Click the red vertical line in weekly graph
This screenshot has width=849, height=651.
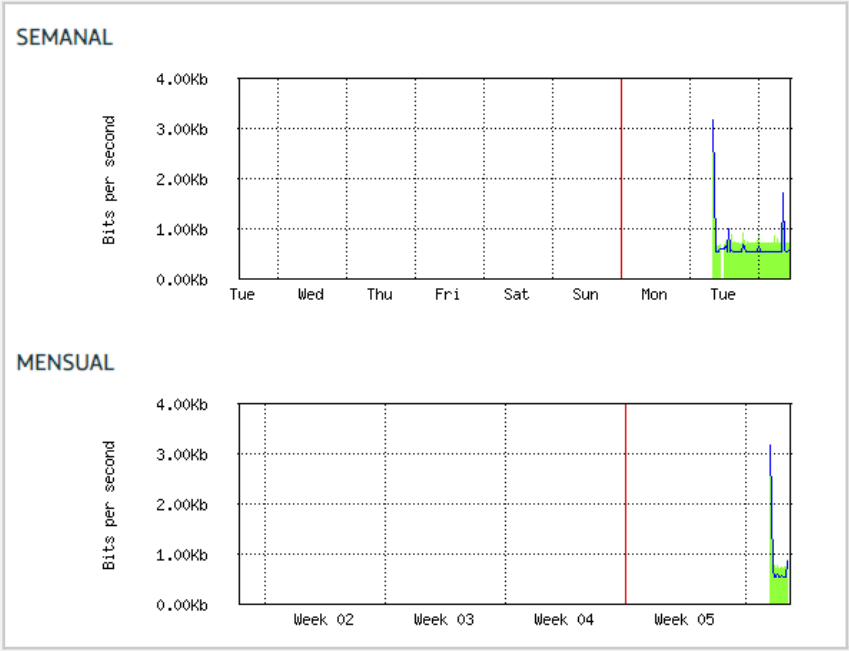tap(621, 178)
